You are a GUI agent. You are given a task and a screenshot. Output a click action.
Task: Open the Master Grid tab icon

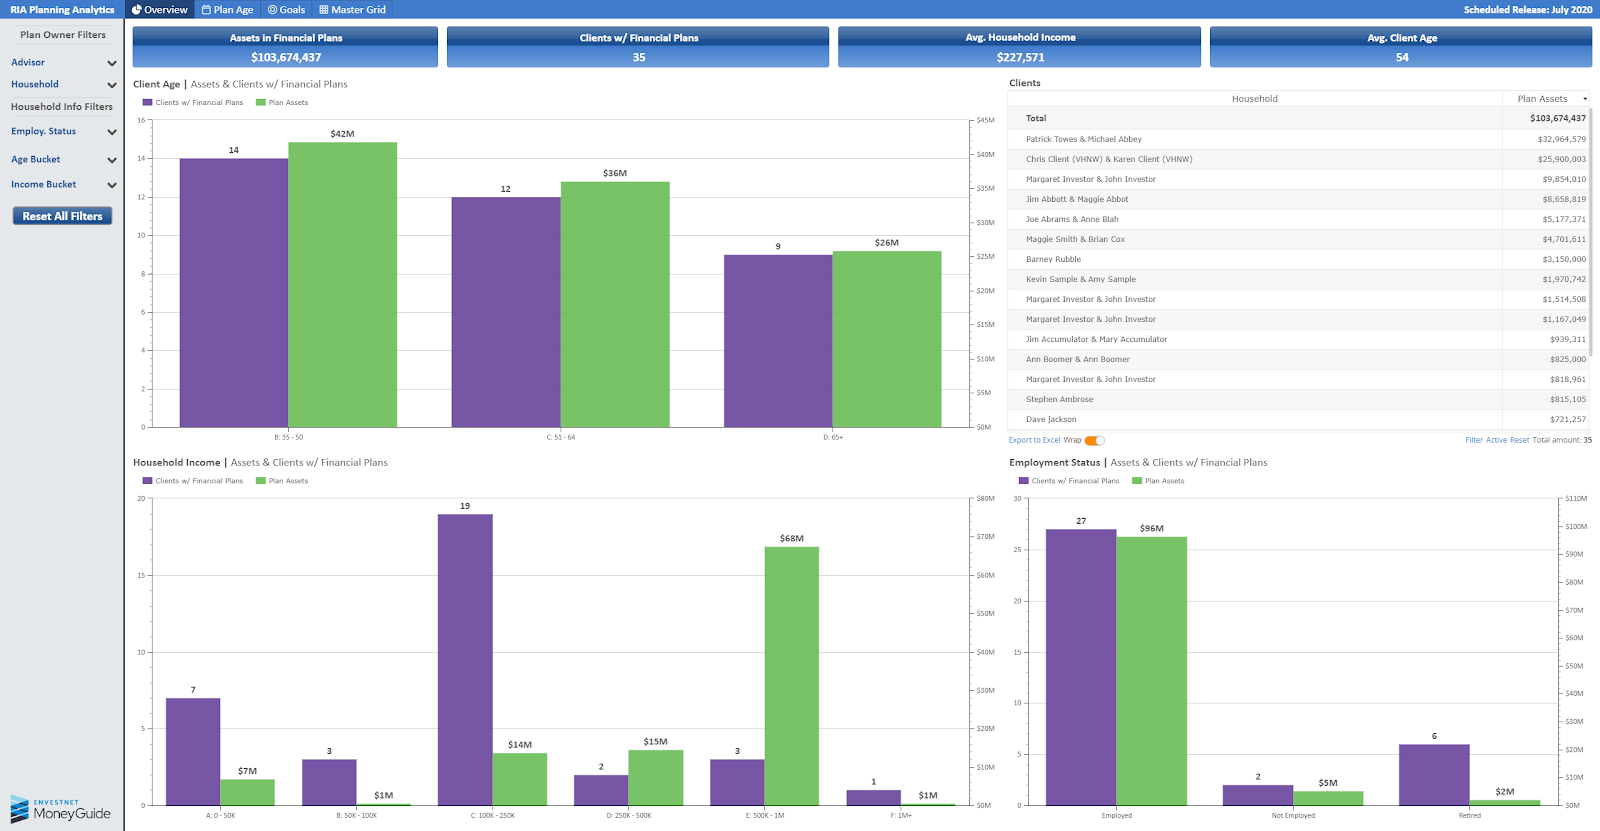(324, 10)
